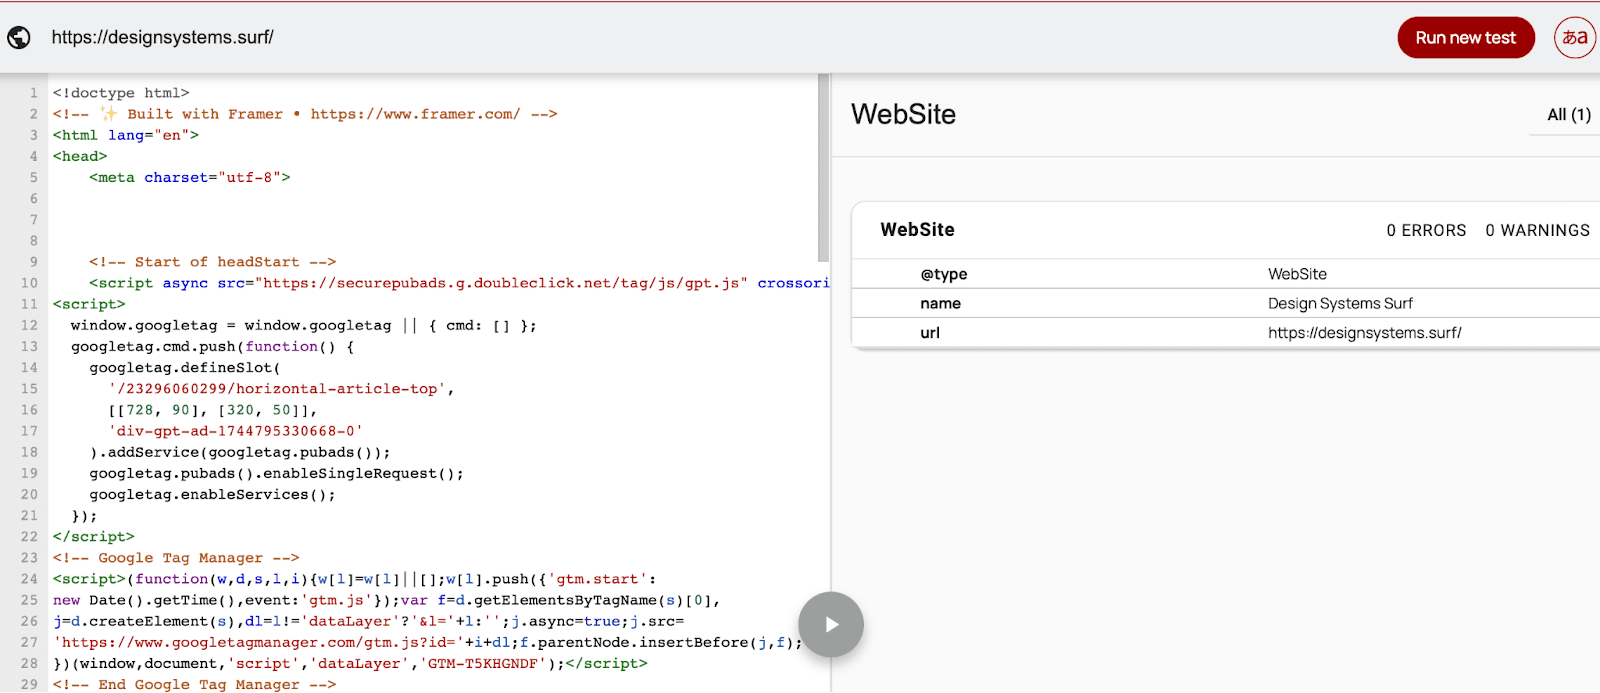
Task: Click the googletag.cmd.push(function() line
Action: 212,346
